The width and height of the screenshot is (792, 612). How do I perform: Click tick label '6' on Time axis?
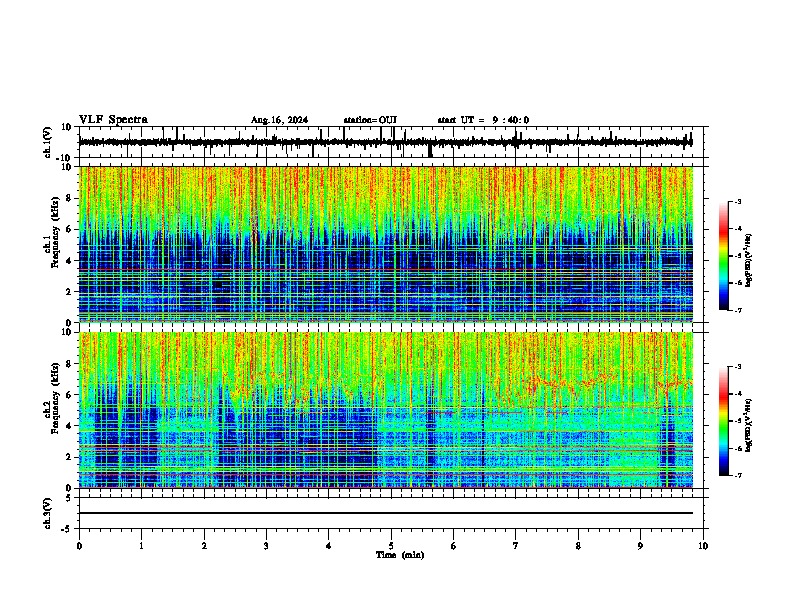pos(454,546)
